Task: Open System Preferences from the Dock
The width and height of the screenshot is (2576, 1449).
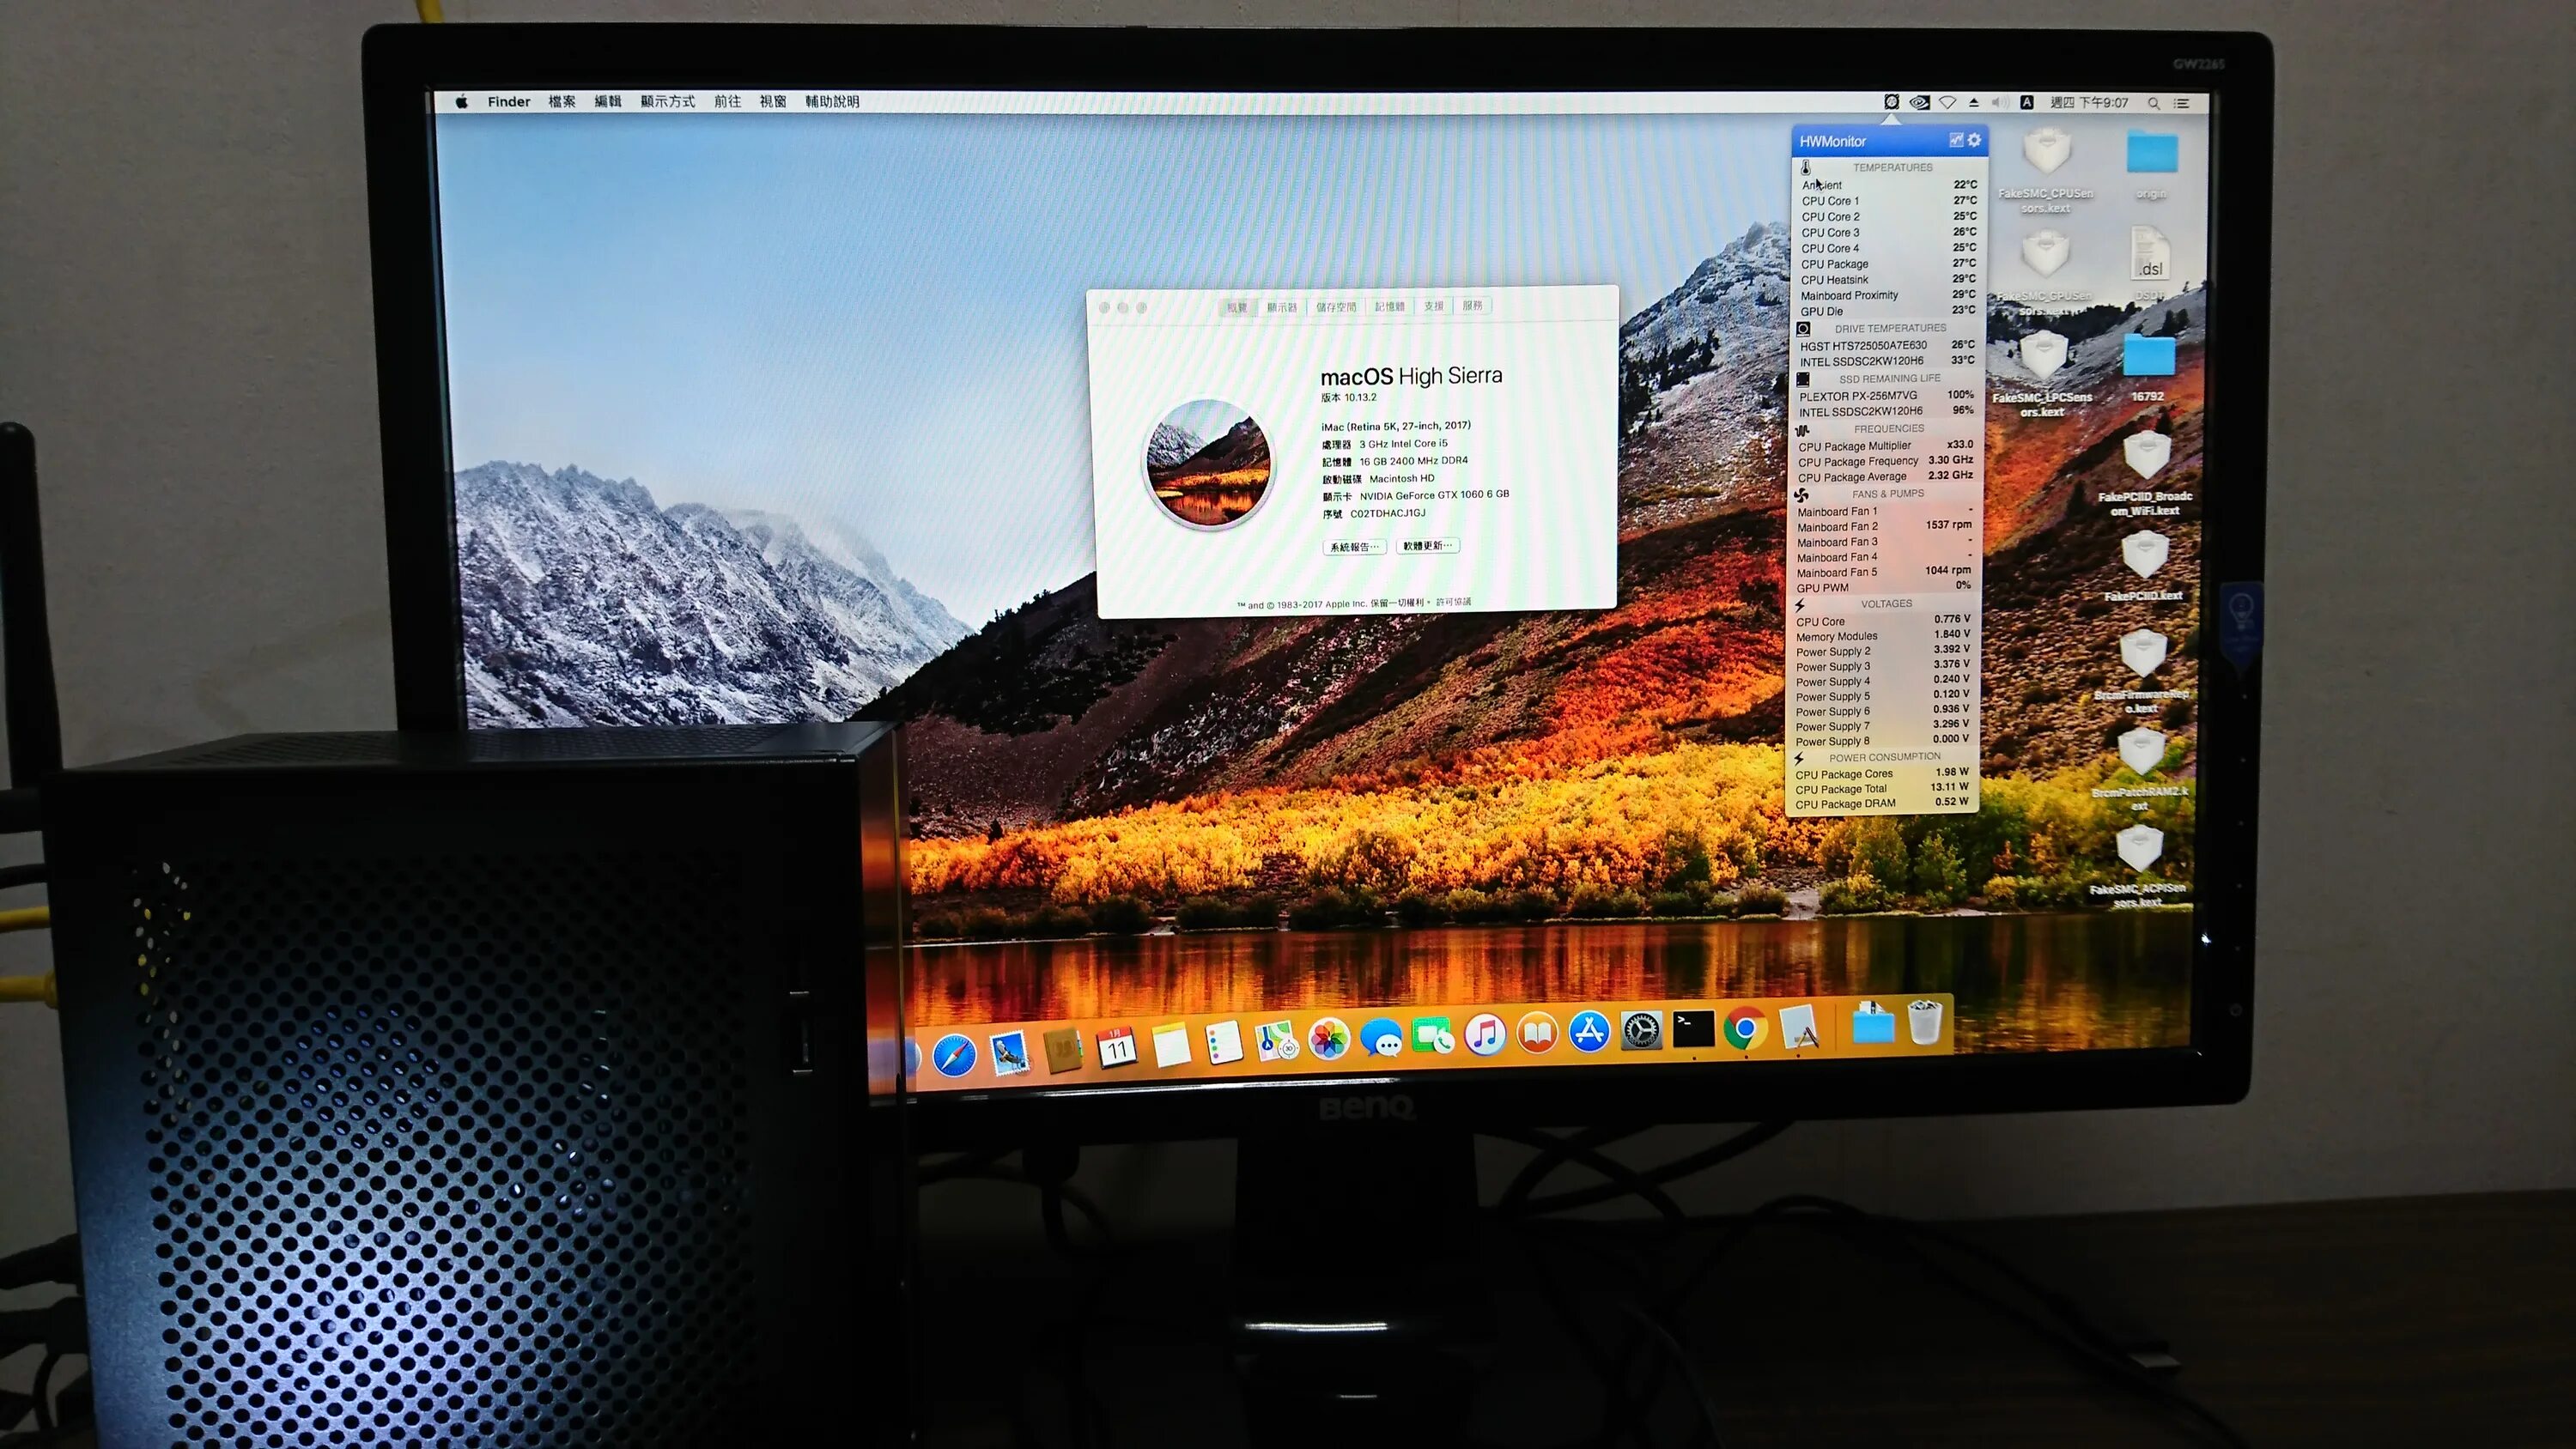Action: [1641, 1030]
